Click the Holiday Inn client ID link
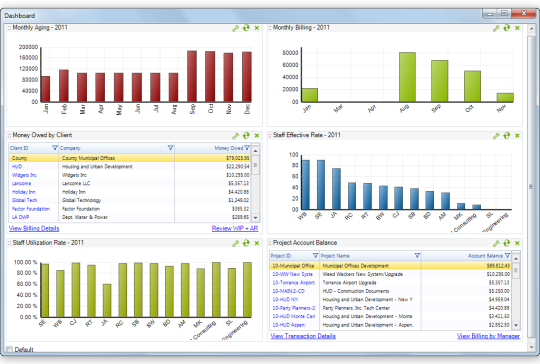The height and width of the screenshot is (364, 540). [x=24, y=192]
